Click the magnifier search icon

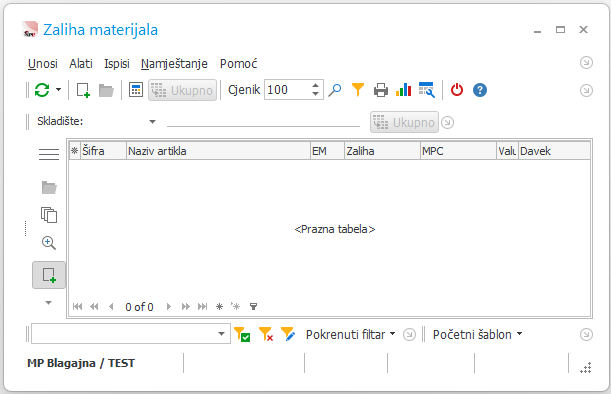[x=335, y=90]
